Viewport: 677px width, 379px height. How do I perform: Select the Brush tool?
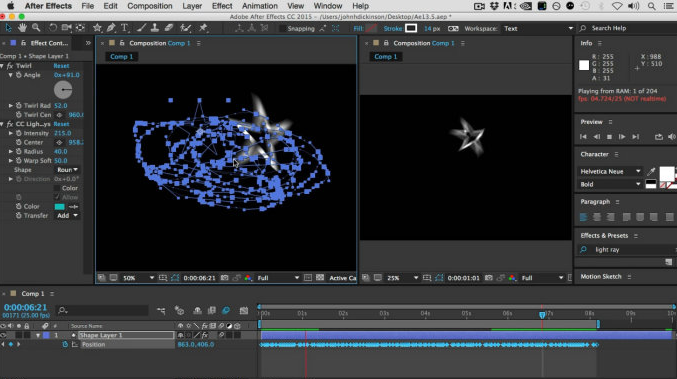coord(141,28)
